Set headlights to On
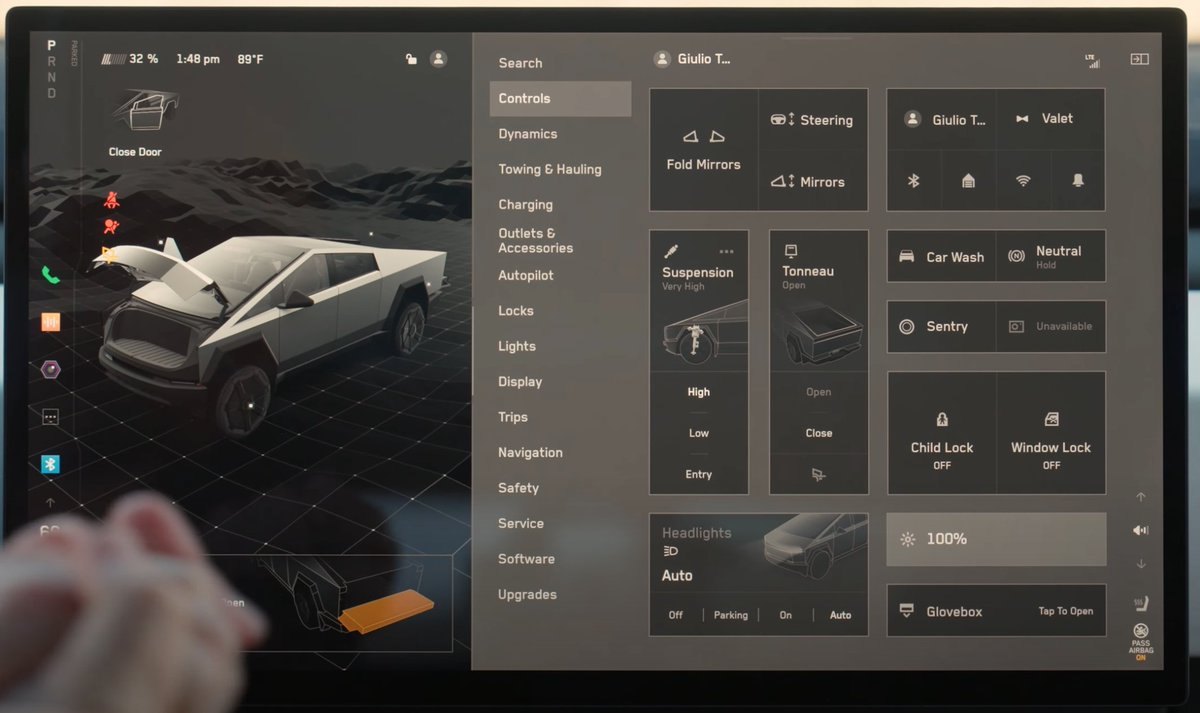Screen dimensions: 1200x713 [786, 615]
